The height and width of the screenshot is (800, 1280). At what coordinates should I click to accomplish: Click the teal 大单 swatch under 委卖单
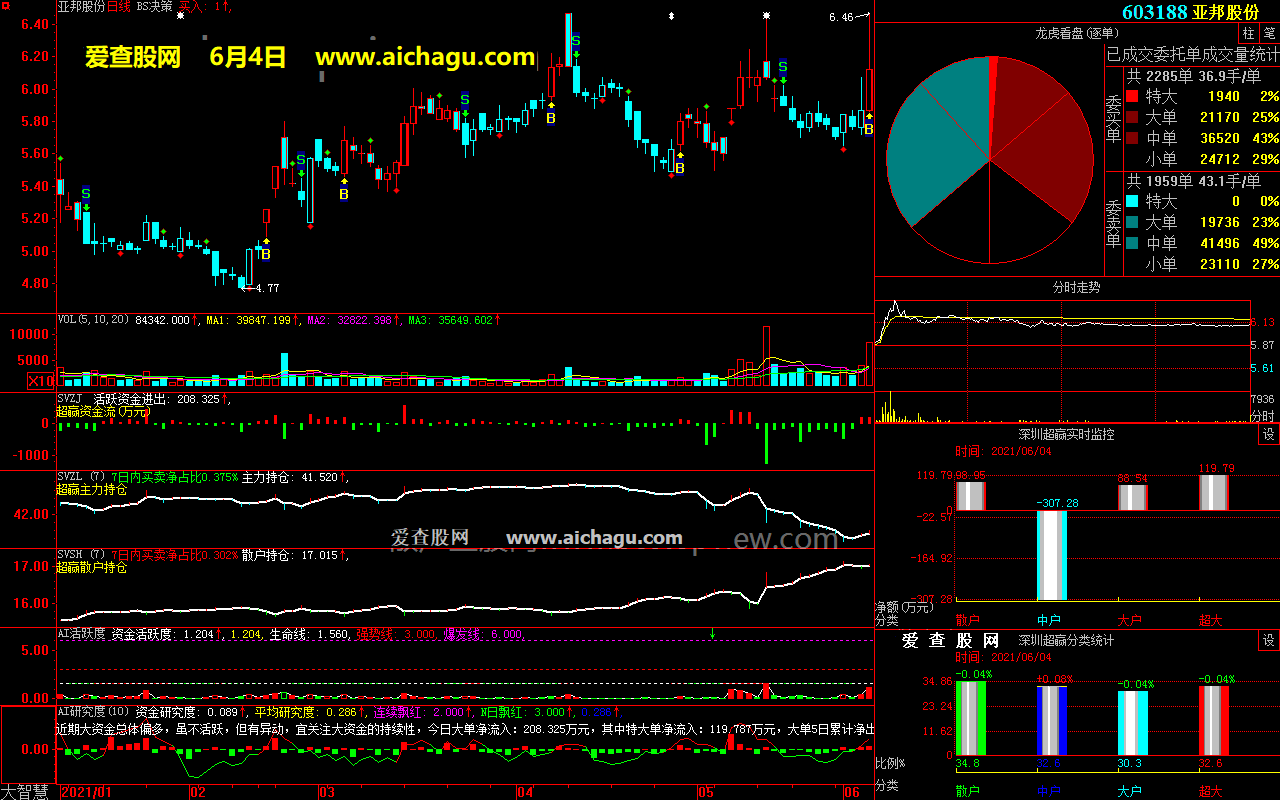point(1132,222)
